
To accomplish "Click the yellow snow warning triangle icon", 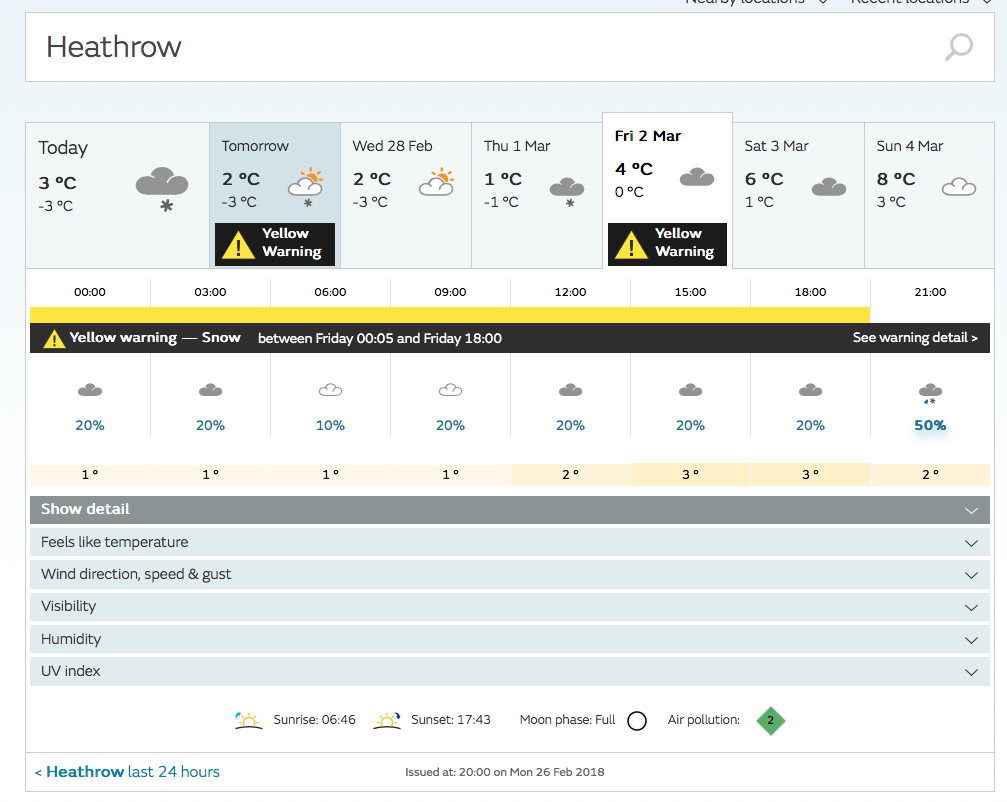I will 54,339.
